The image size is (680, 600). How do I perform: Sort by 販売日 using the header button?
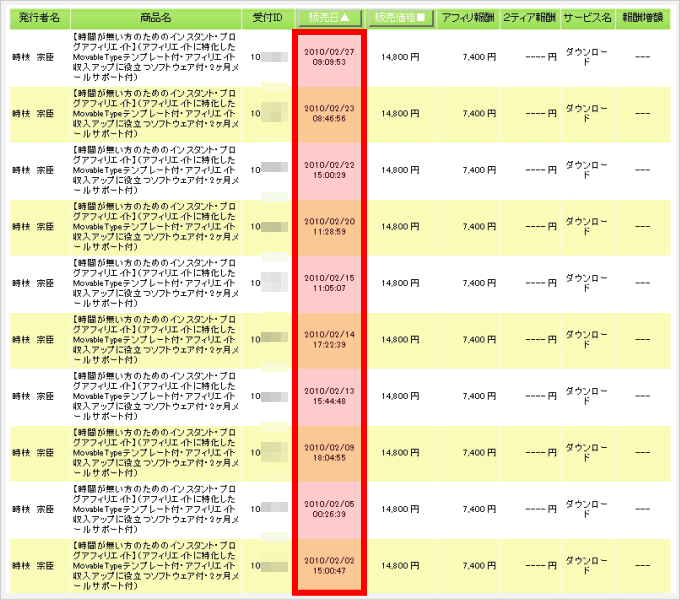329,18
